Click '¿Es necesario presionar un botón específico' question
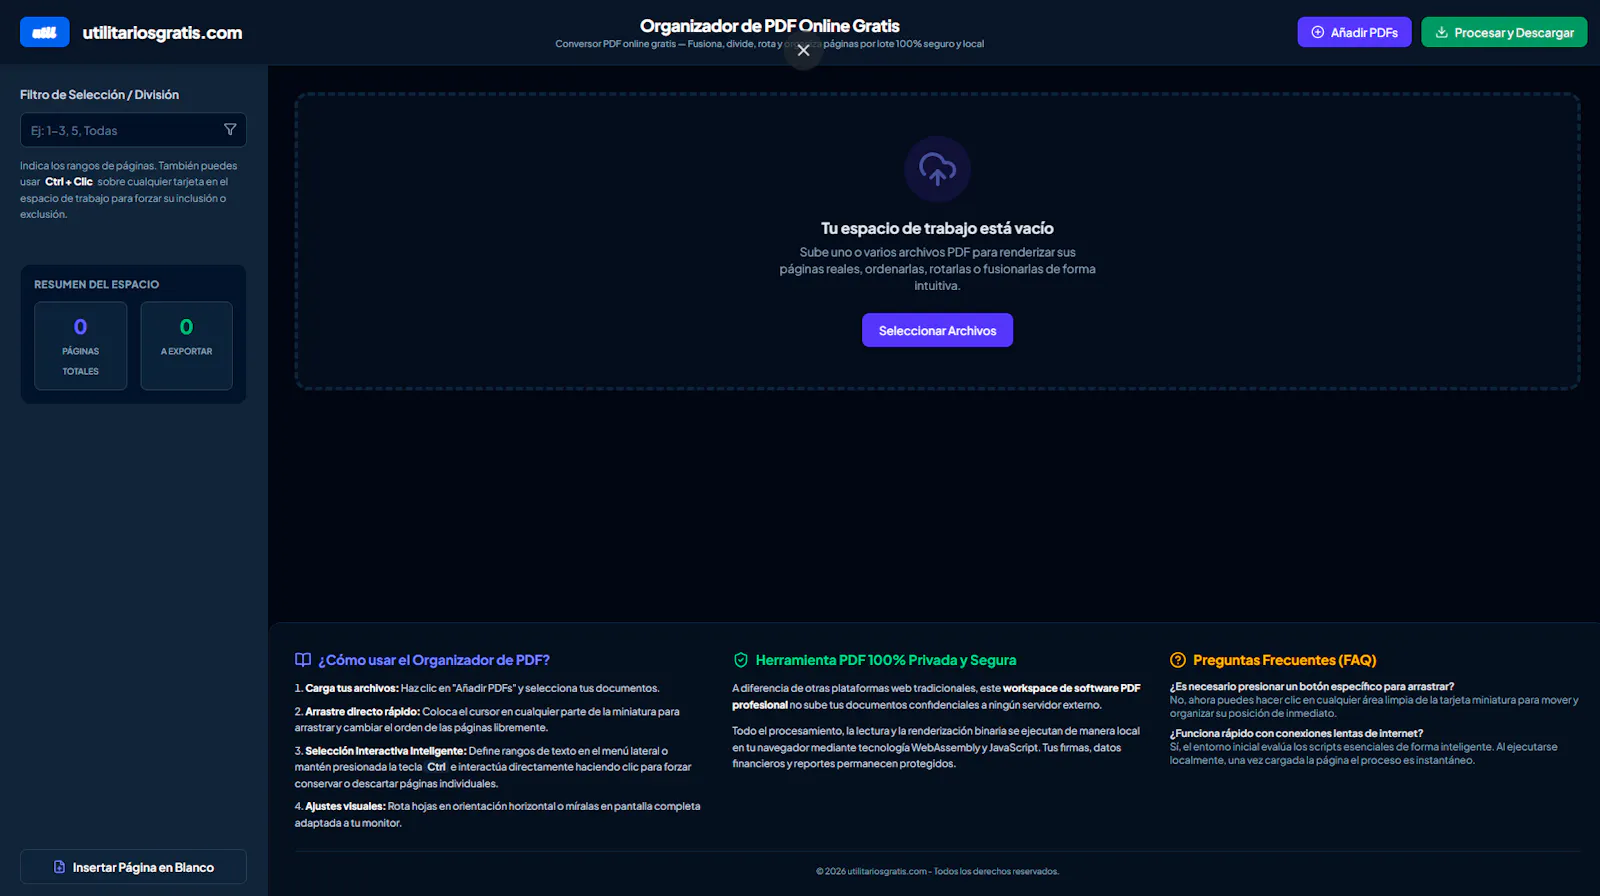Viewport: 1600px width, 896px height. 1312,687
